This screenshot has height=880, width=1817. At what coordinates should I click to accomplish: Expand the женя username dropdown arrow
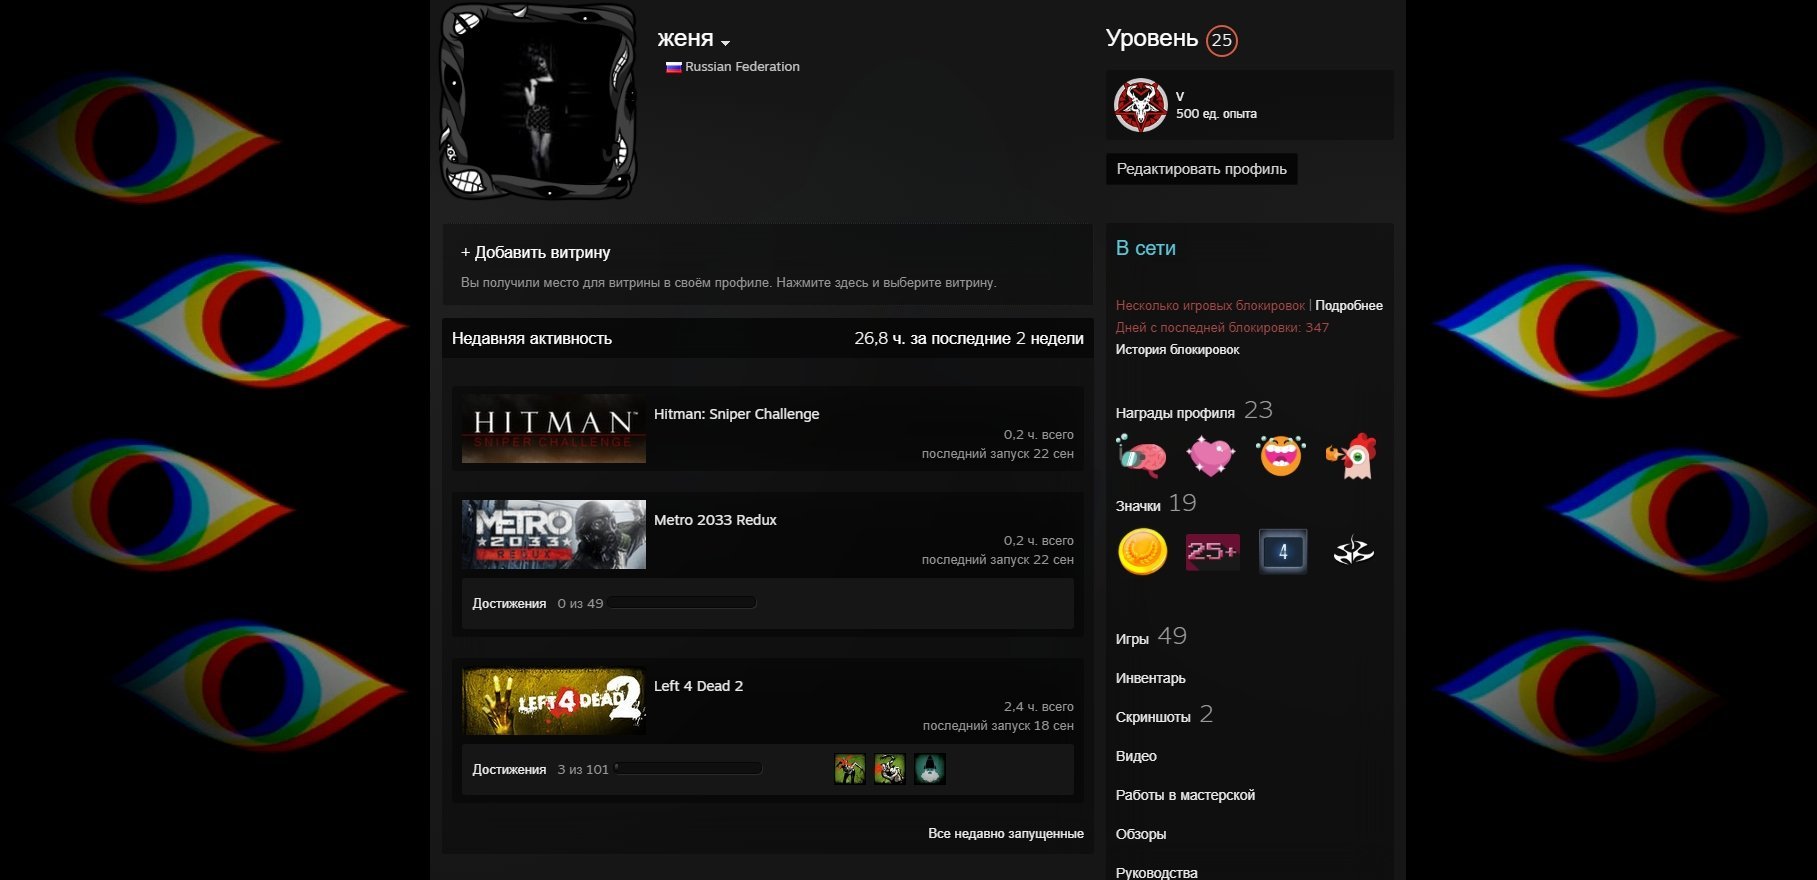tap(726, 43)
